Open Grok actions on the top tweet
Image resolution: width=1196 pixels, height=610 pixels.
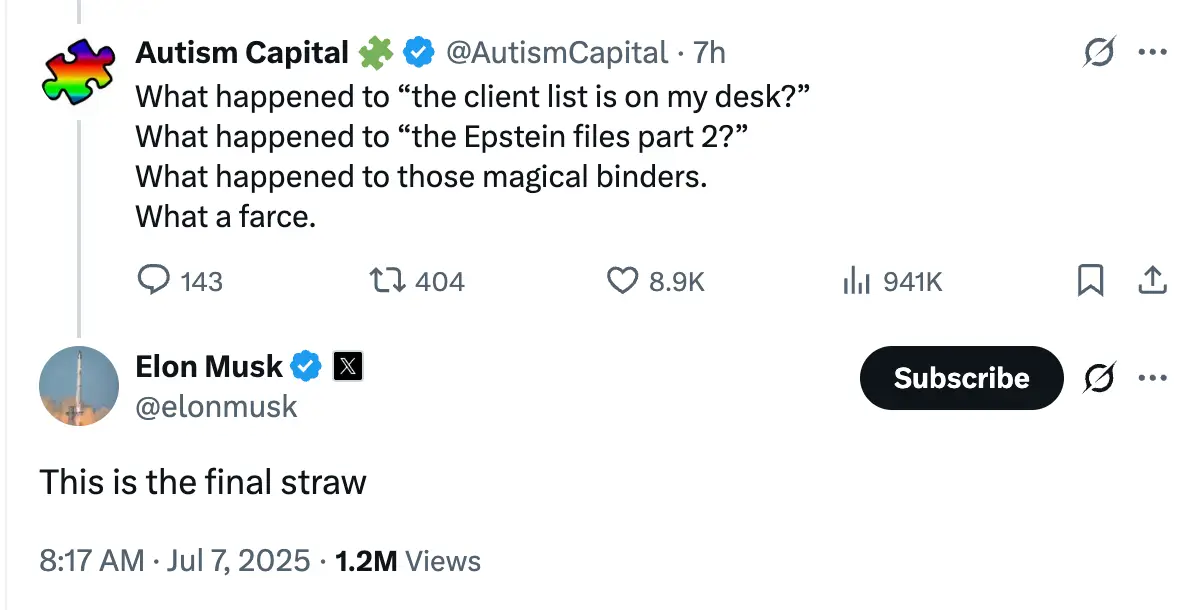click(1100, 53)
